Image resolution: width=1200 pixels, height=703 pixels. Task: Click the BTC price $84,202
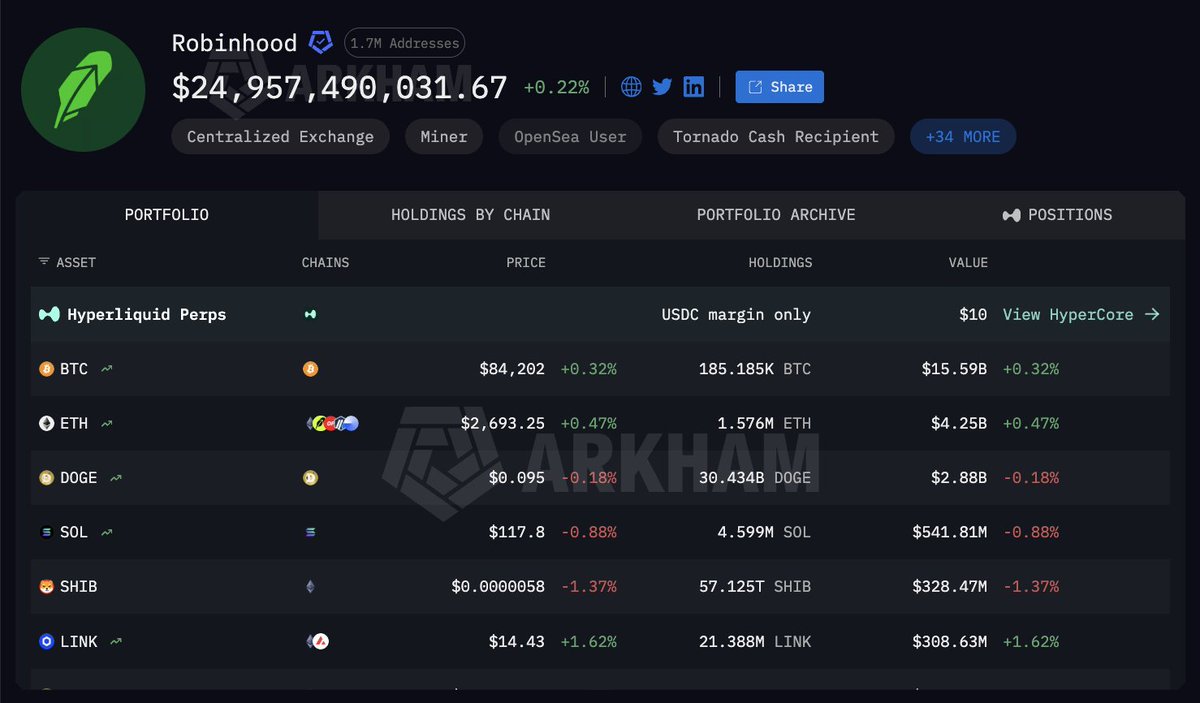[x=512, y=369]
